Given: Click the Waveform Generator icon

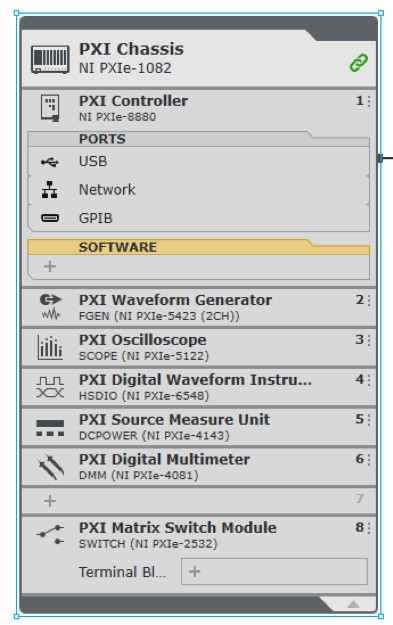Looking at the screenshot, I should coord(51,307).
